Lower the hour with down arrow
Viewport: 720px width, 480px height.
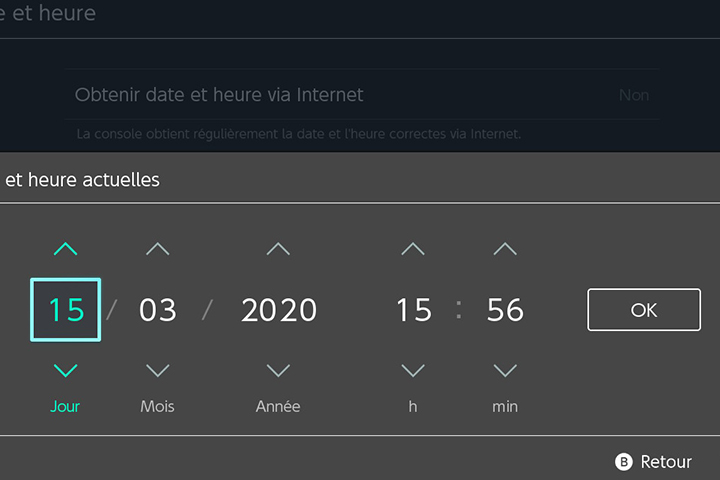413,371
